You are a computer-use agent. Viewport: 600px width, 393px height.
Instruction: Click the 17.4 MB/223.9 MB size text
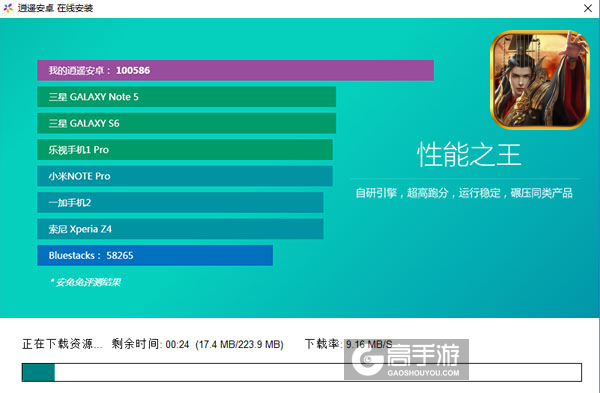[240, 344]
